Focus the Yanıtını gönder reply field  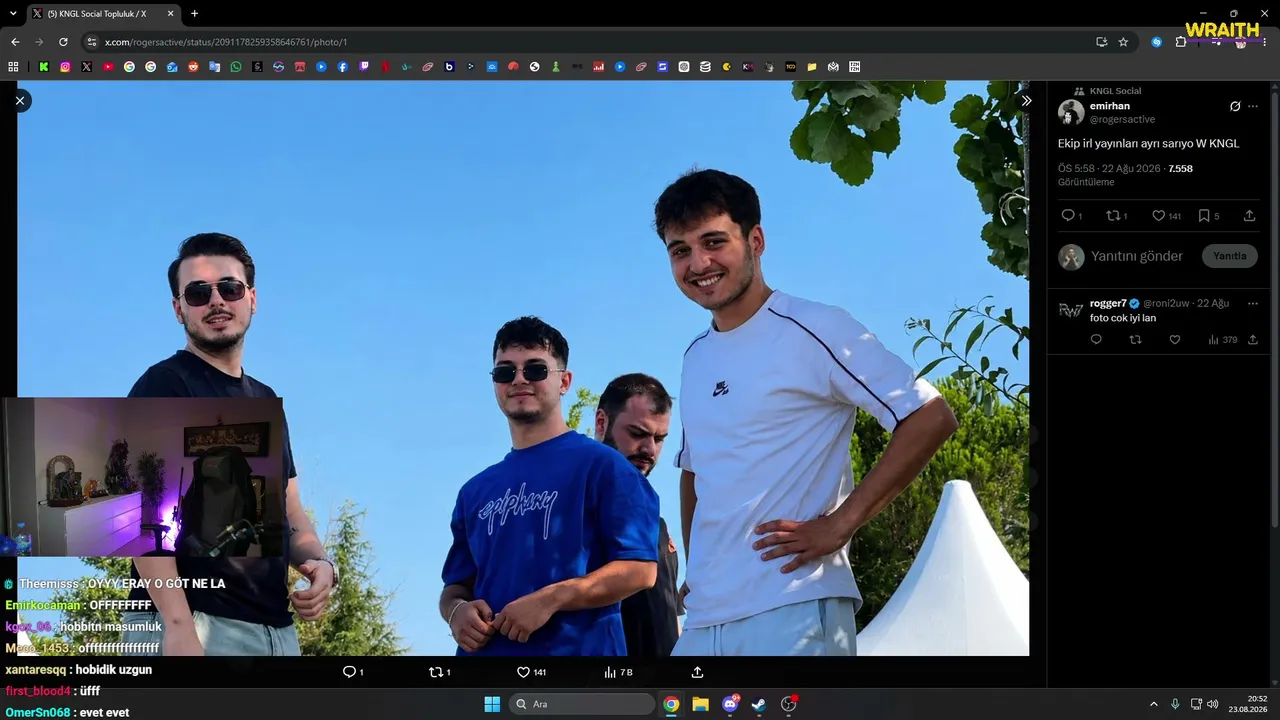(1137, 256)
